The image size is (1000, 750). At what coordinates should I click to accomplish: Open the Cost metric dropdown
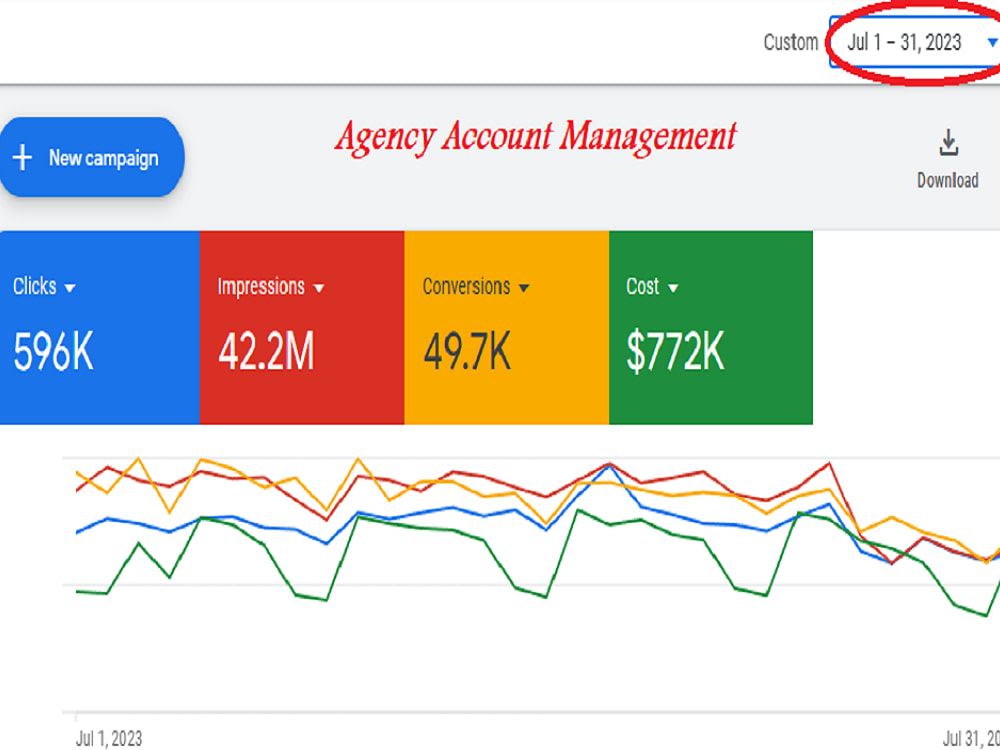[x=652, y=287]
